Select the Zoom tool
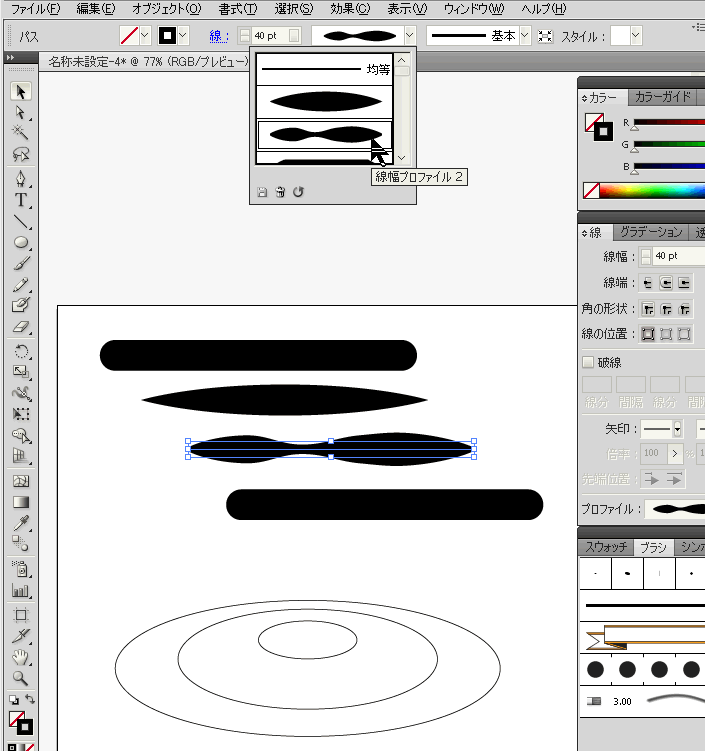The image size is (705, 751). (21, 678)
